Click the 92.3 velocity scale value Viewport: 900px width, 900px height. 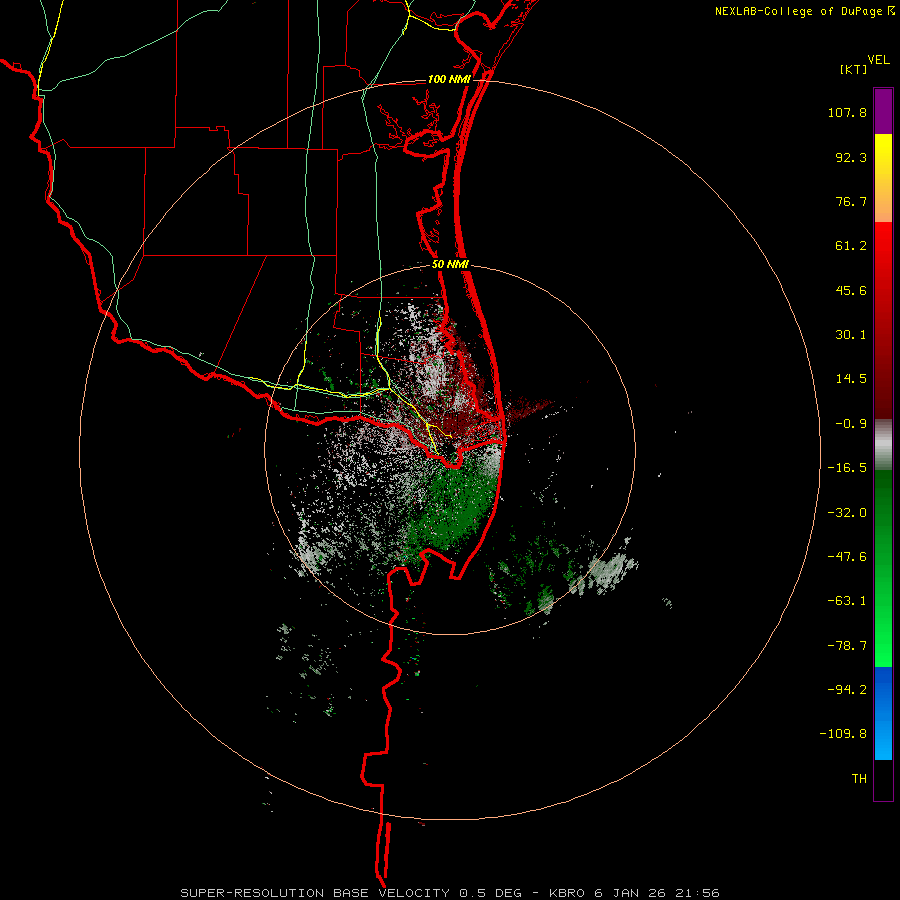tap(851, 157)
